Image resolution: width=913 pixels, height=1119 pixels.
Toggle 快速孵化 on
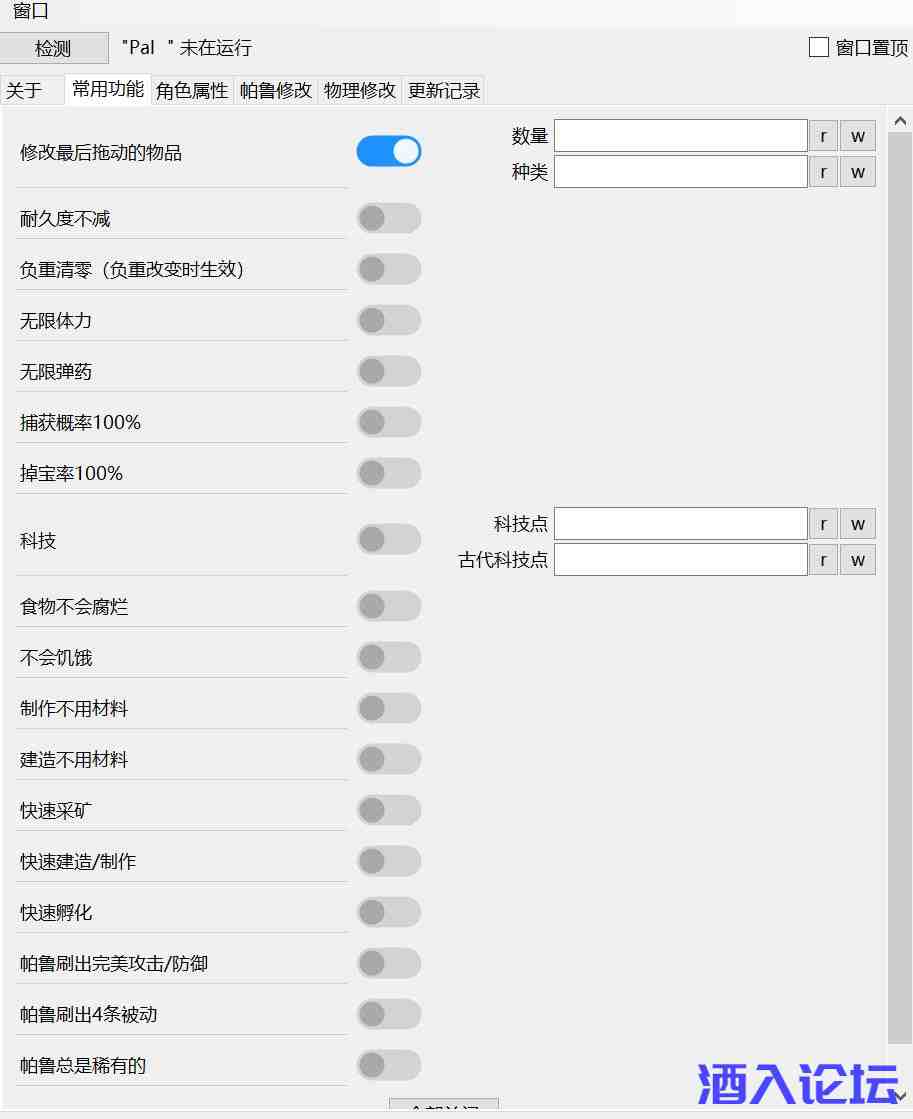(389, 913)
